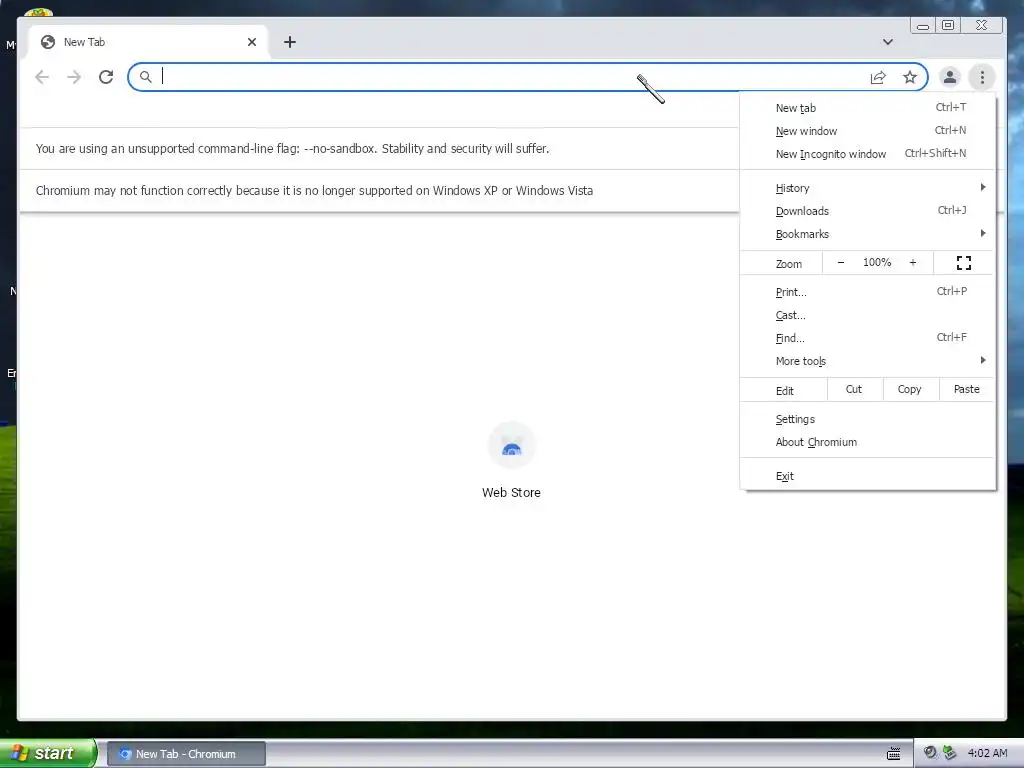Click the network tray icon beside the clock
Viewport: 1024px width, 768px height.
coord(949,752)
